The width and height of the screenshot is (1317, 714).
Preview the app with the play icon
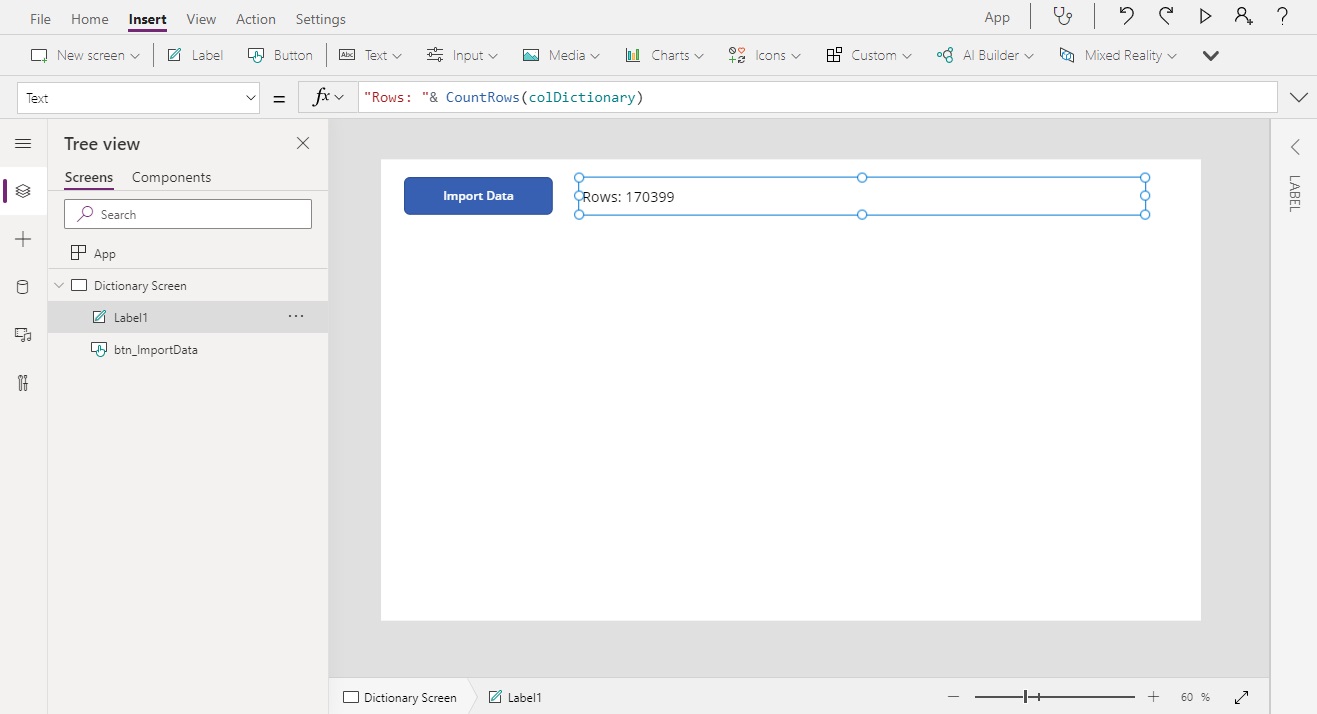1205,16
